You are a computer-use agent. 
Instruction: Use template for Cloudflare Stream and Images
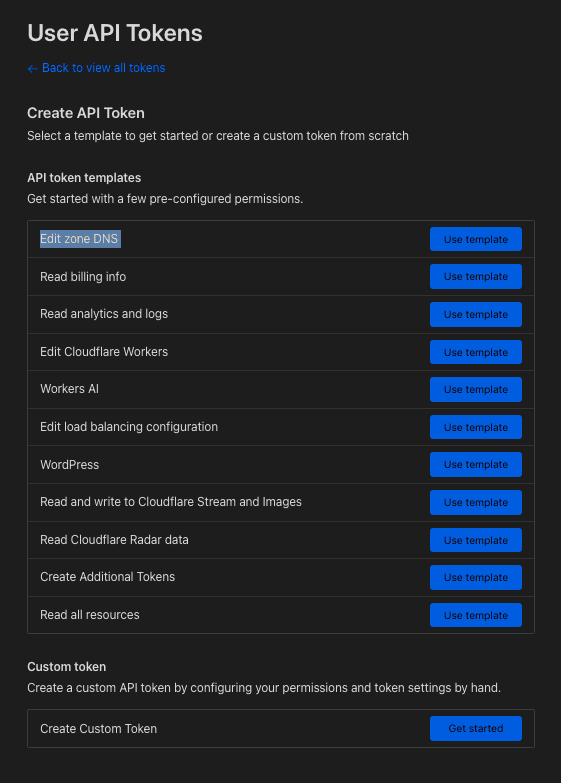476,502
